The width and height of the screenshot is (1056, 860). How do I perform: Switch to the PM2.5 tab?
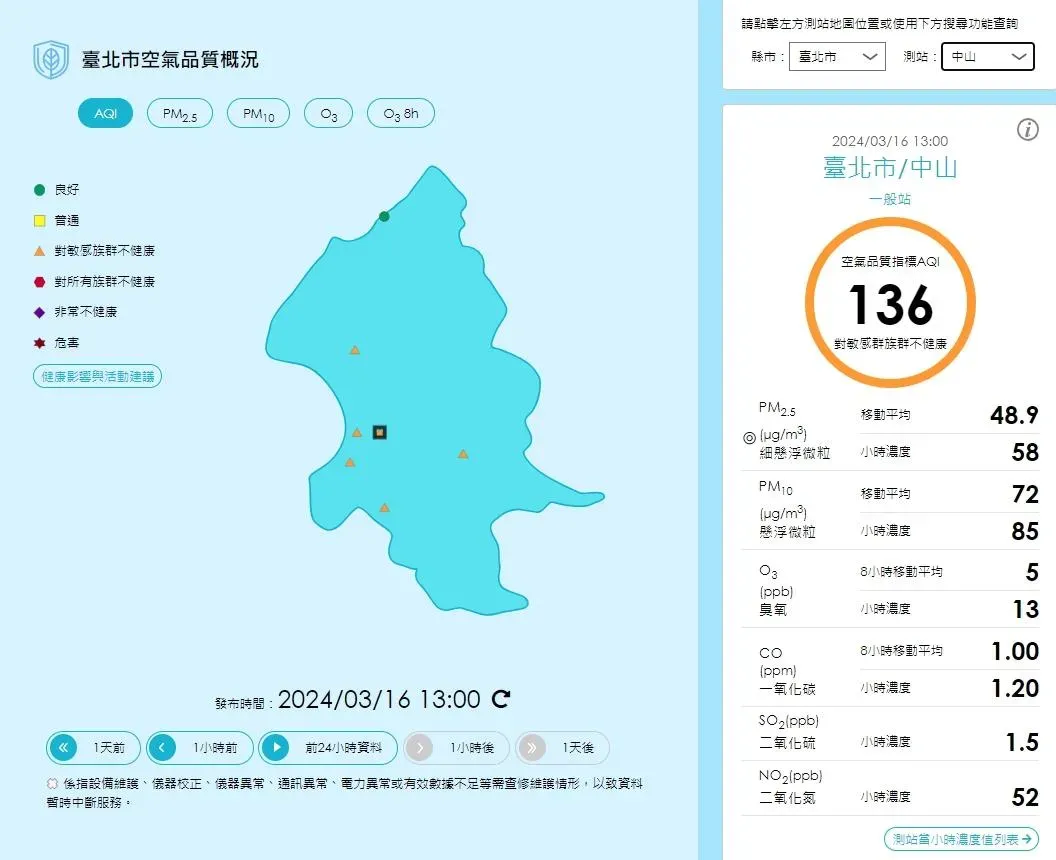click(x=180, y=113)
